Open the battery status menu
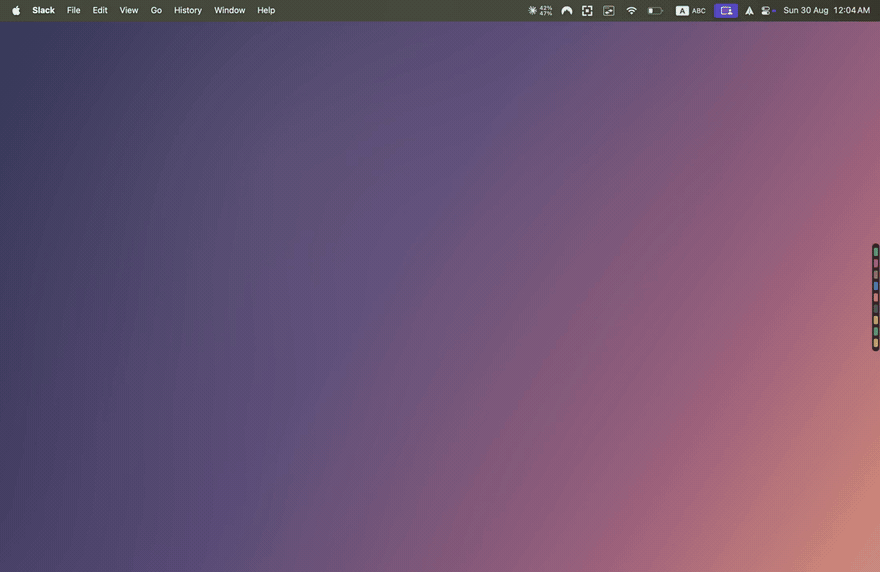The height and width of the screenshot is (572, 880). pos(655,10)
